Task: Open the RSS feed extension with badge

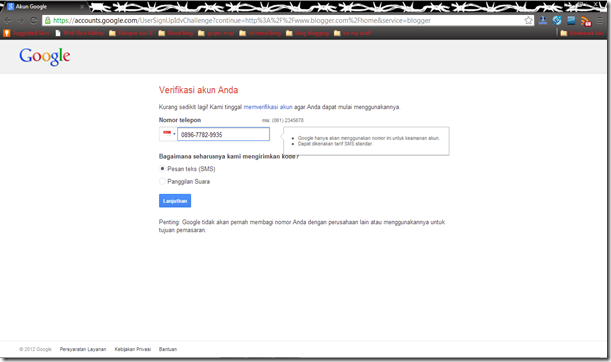Action: pos(586,21)
